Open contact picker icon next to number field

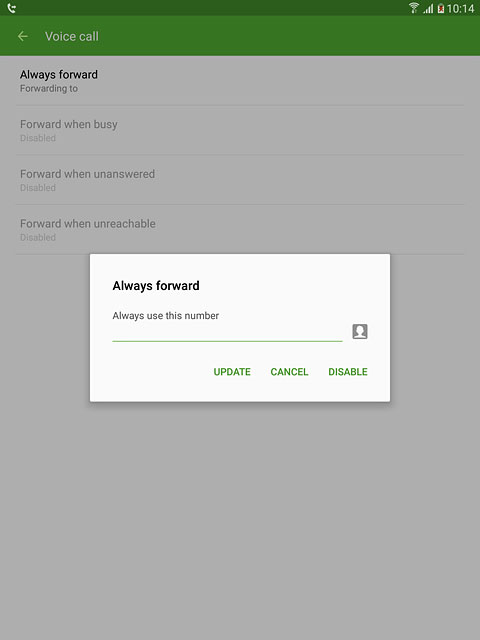tap(360, 331)
